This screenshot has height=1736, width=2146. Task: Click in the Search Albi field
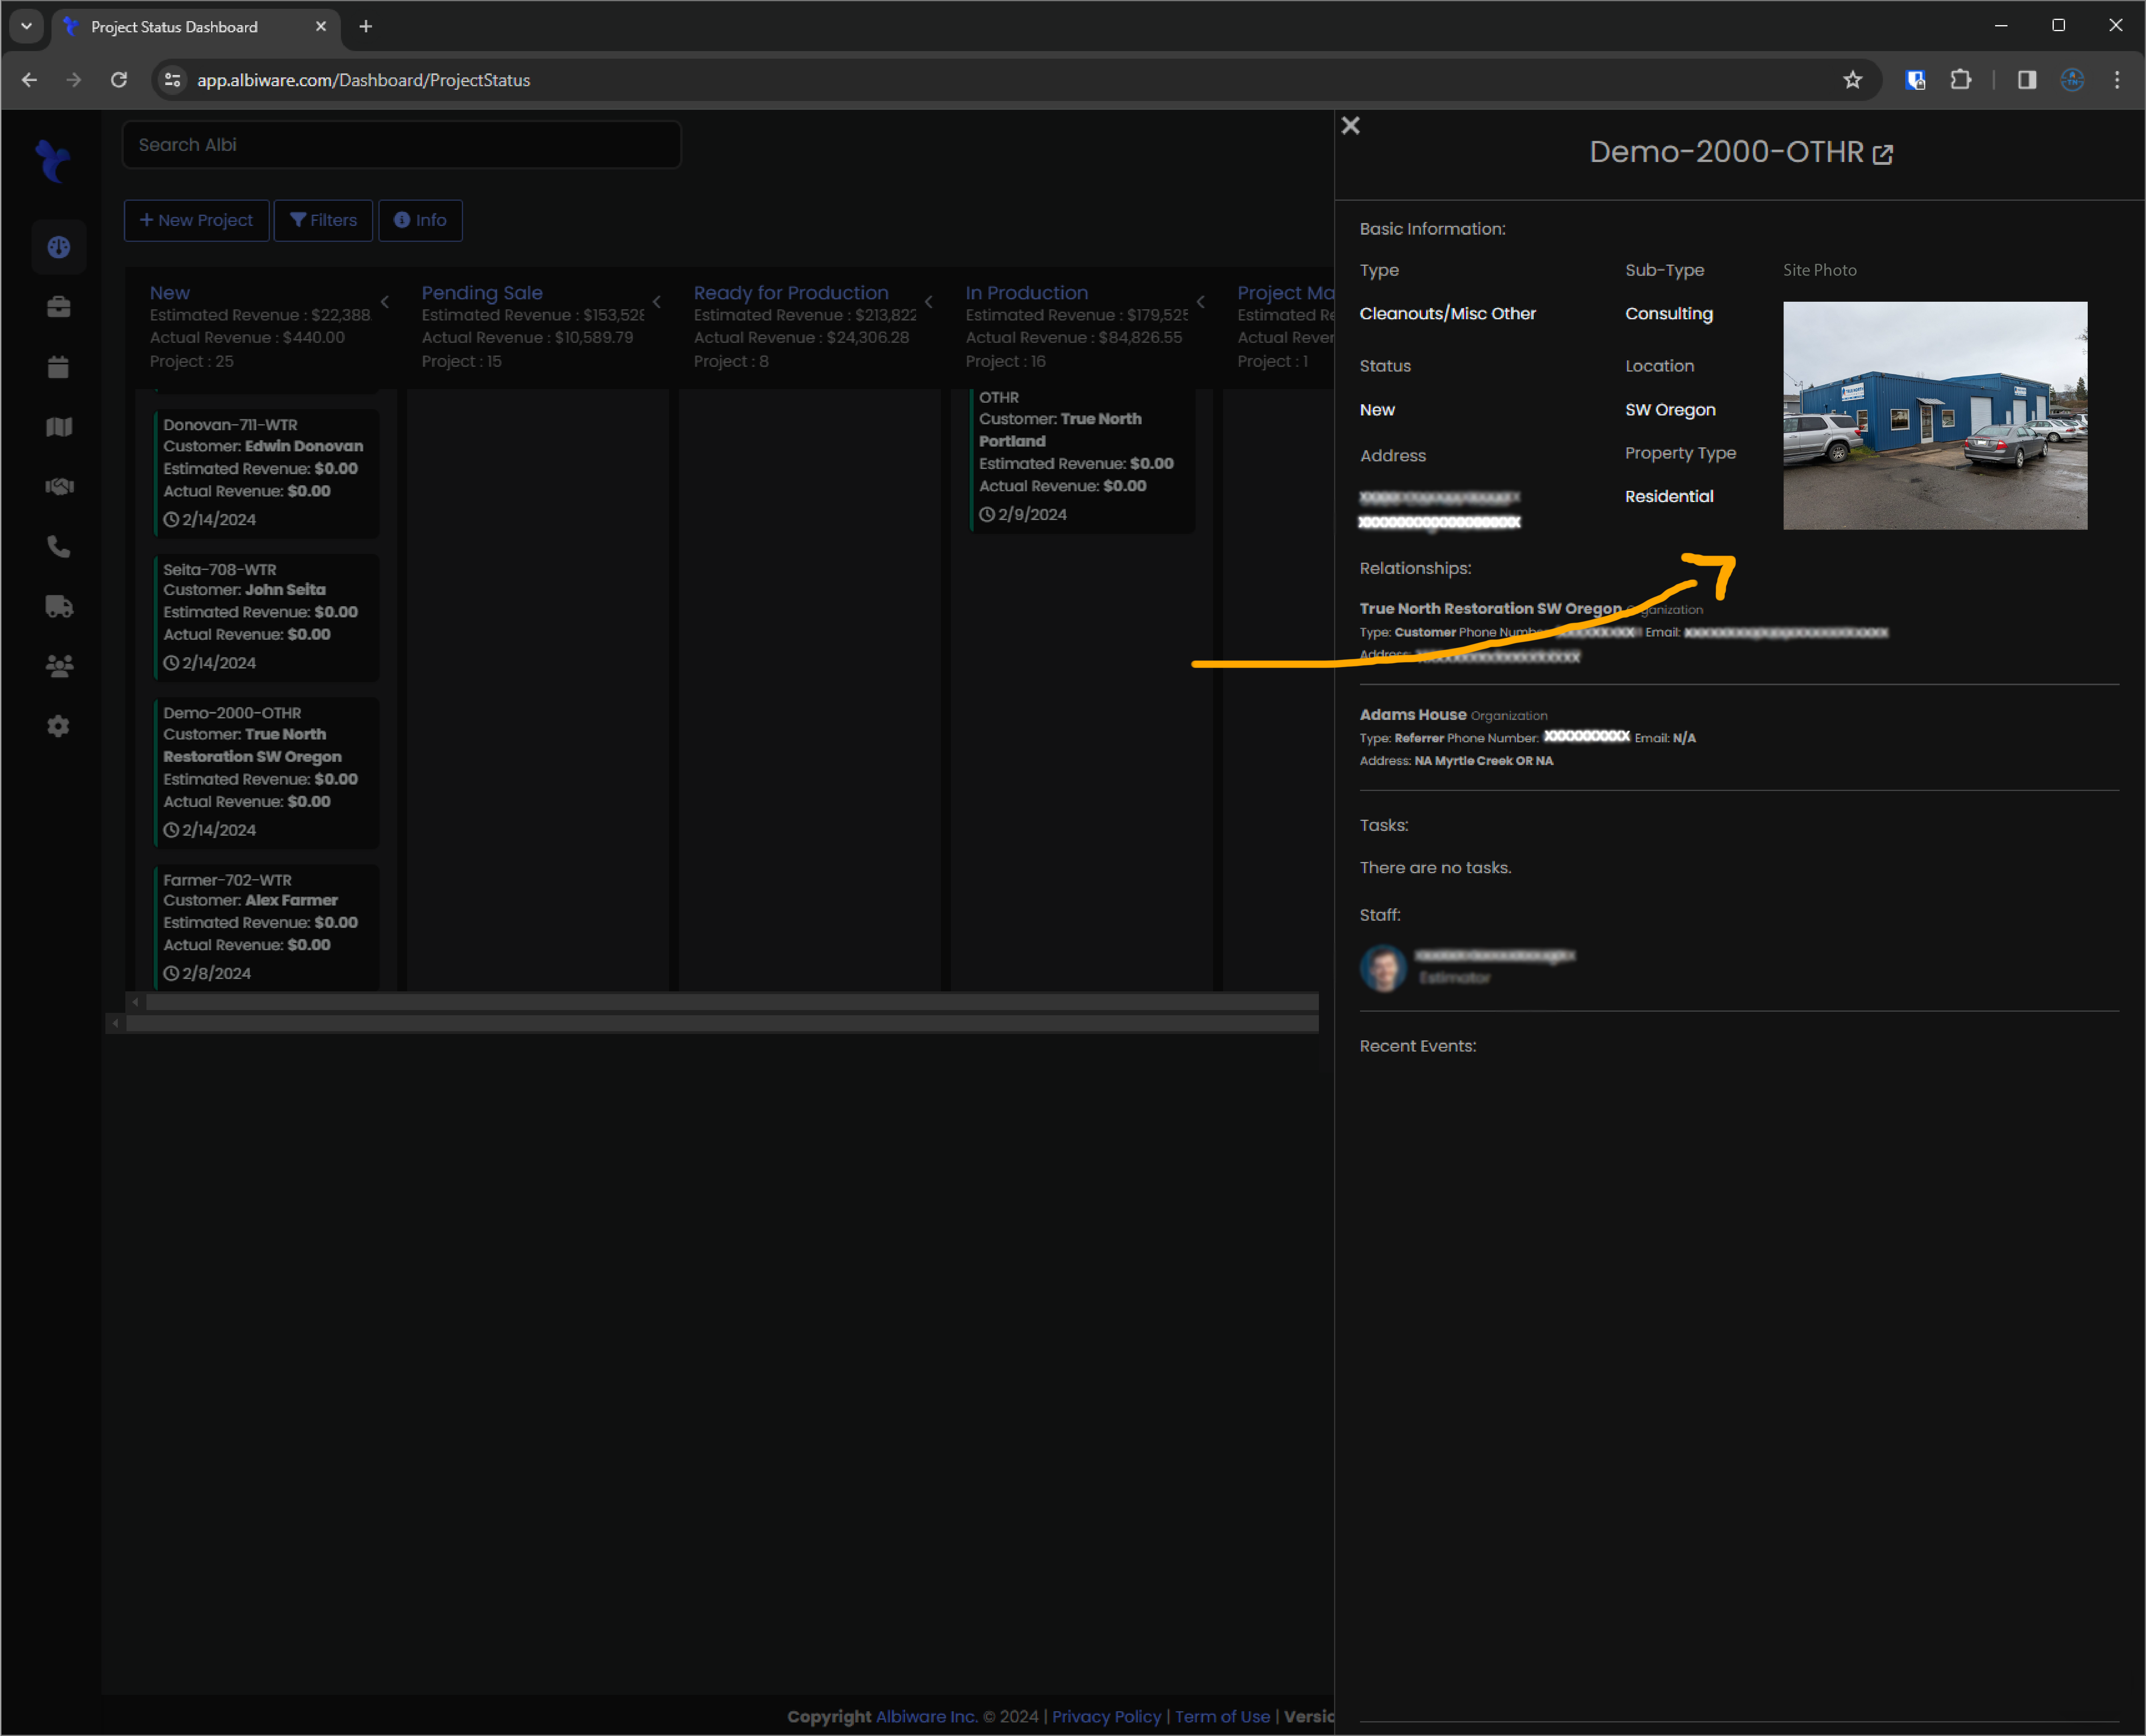[402, 145]
